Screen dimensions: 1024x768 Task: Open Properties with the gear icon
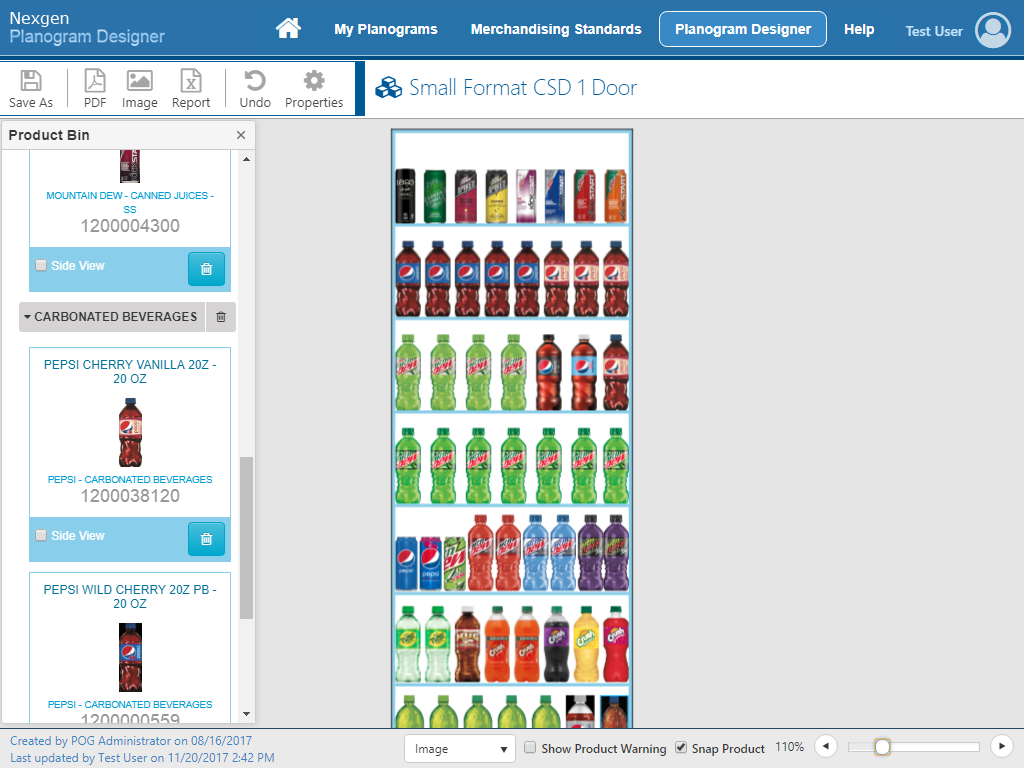pos(314,81)
